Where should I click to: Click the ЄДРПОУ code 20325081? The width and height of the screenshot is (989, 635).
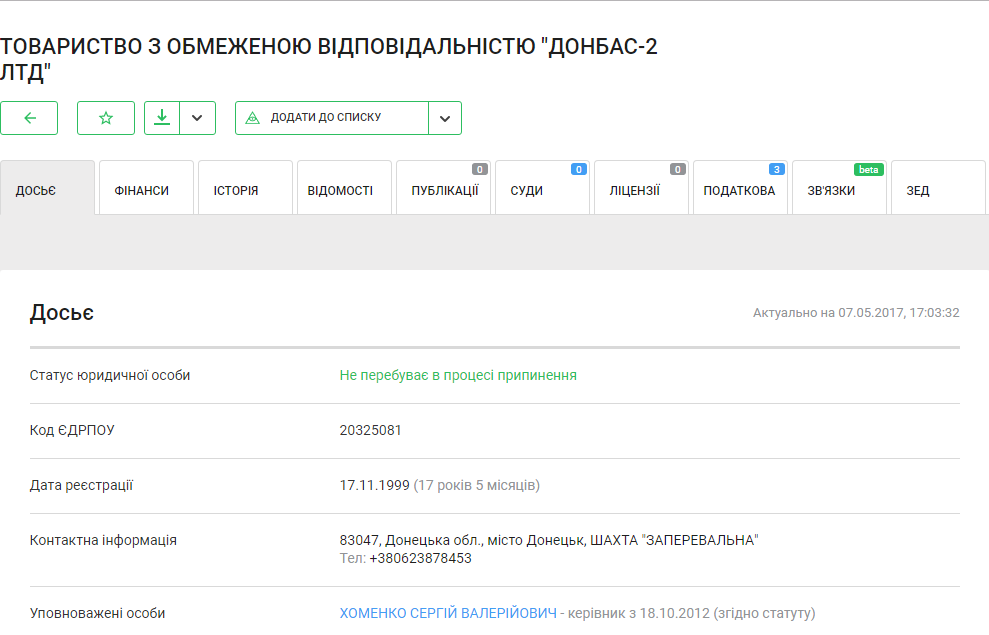[371, 431]
